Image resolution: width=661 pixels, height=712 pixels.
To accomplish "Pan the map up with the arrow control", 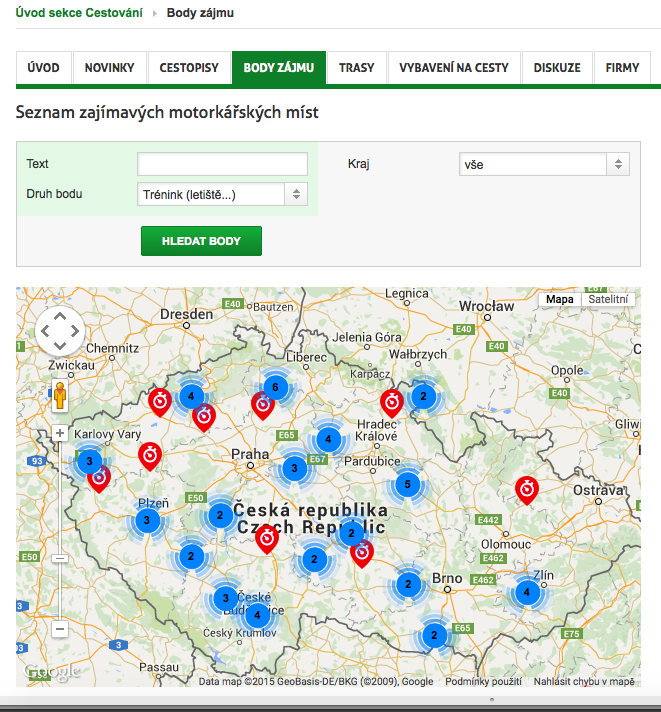I will click(60, 315).
